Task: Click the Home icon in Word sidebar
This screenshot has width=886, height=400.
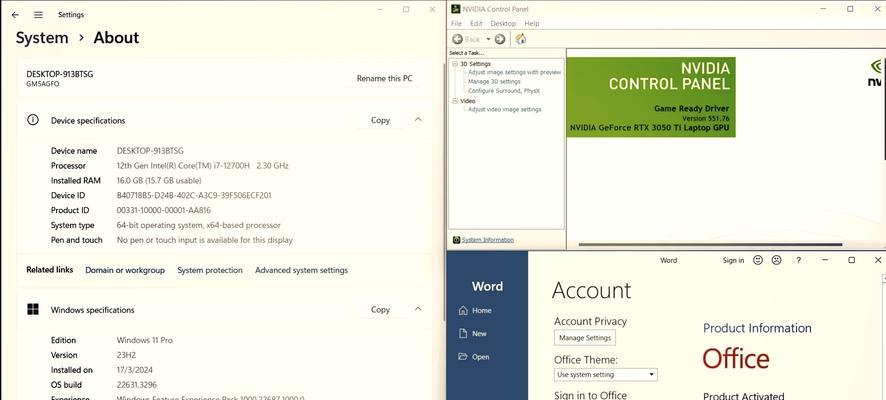Action: [x=463, y=310]
